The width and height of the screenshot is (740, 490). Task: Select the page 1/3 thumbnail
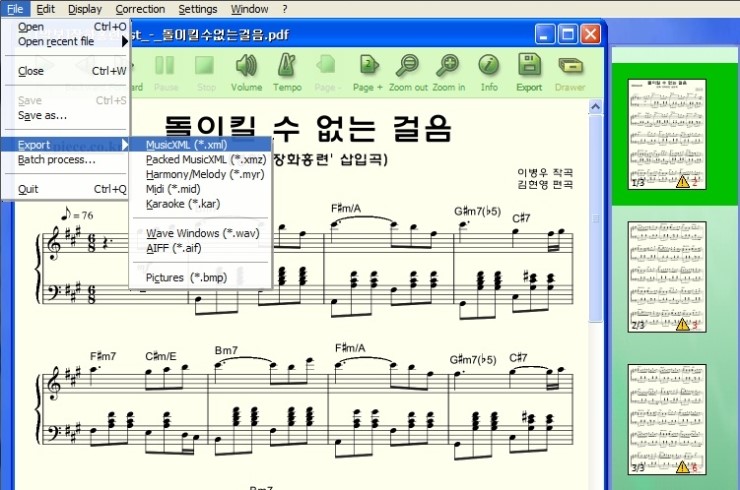coord(667,134)
